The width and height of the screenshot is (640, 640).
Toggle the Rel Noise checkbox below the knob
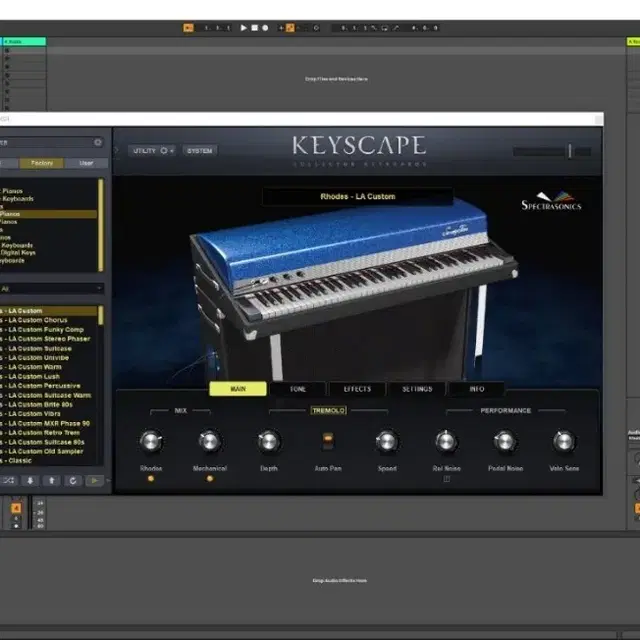point(446,479)
